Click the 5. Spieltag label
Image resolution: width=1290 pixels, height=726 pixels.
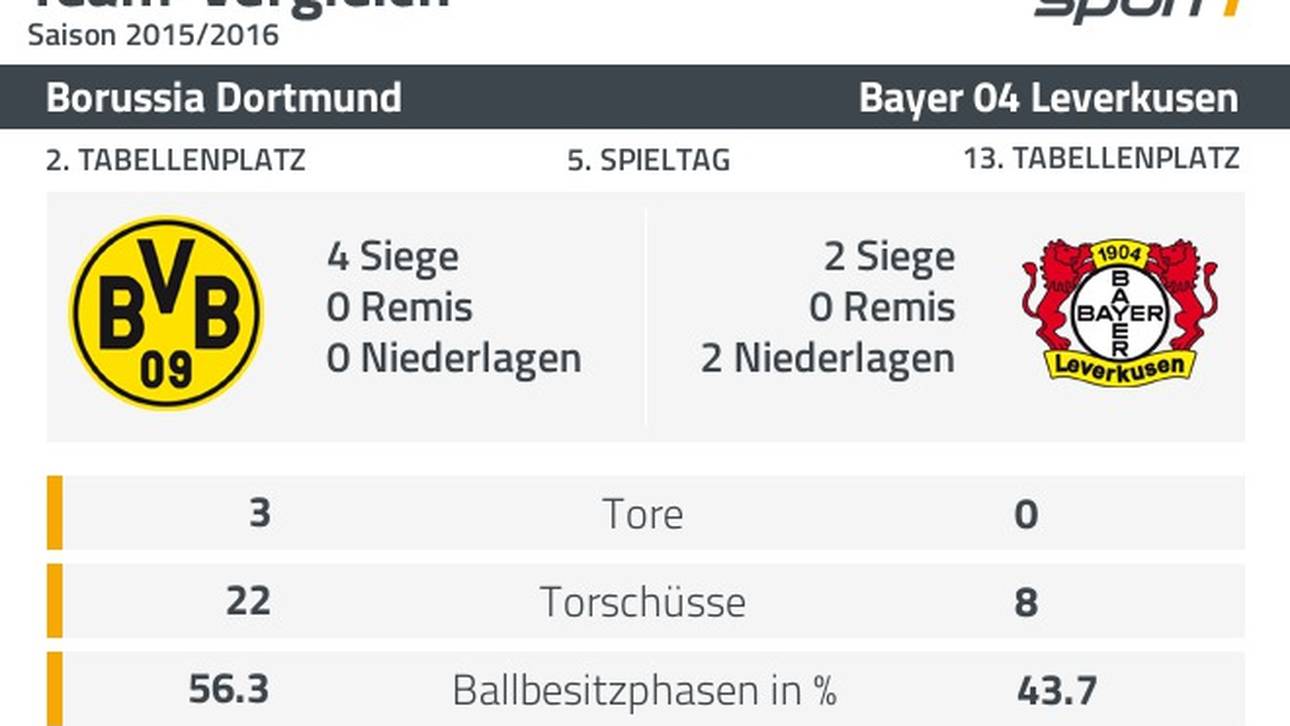[x=648, y=160]
